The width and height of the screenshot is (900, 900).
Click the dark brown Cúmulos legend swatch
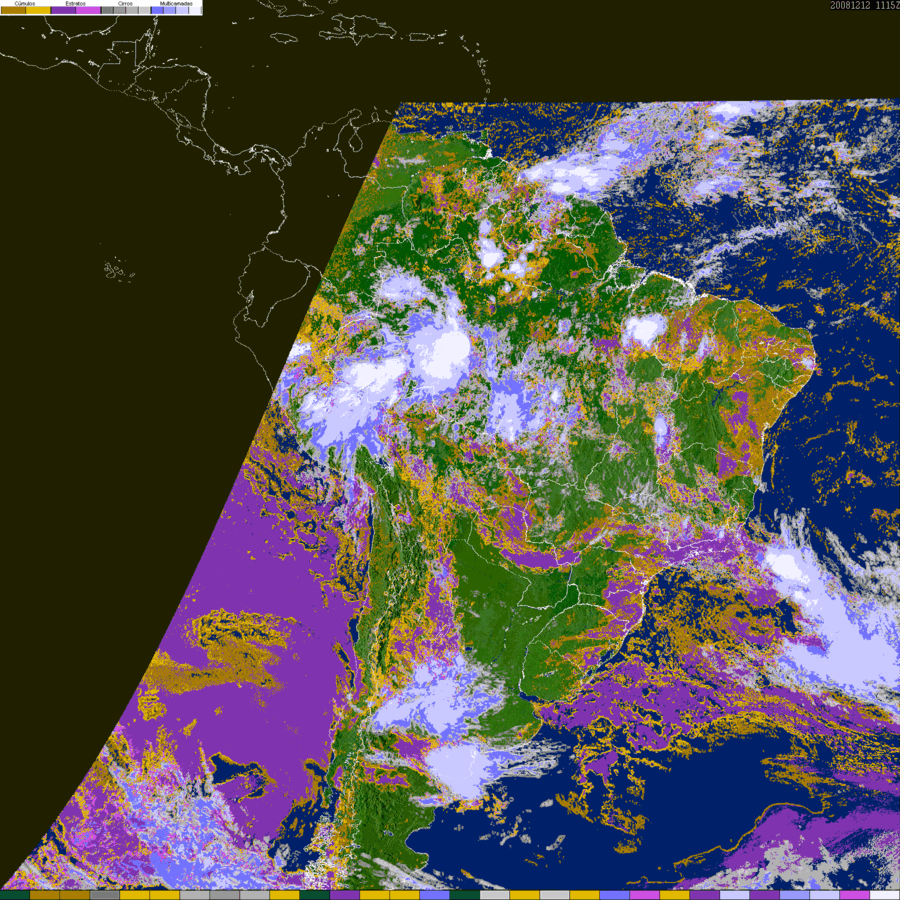(13, 10)
